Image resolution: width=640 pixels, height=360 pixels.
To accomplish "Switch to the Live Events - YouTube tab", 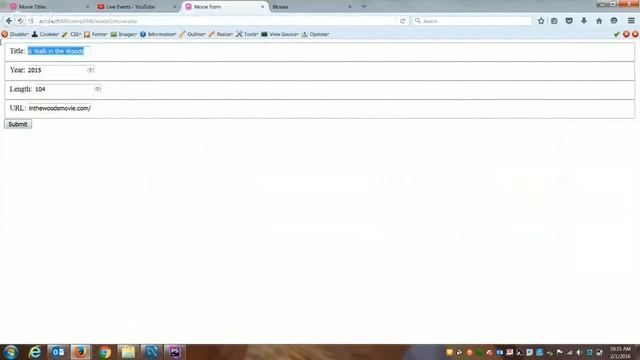I will pyautogui.click(x=136, y=7).
